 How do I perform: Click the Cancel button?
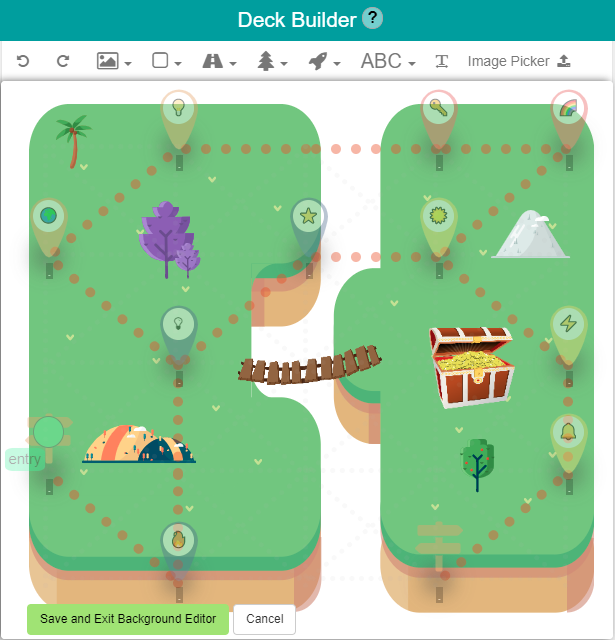coord(264,619)
